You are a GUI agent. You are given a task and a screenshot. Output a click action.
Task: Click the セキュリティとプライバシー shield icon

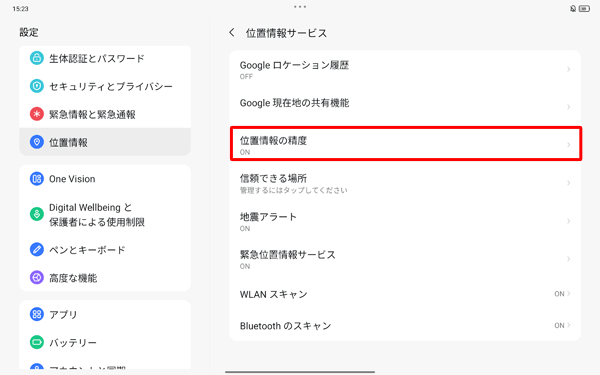click(x=37, y=86)
